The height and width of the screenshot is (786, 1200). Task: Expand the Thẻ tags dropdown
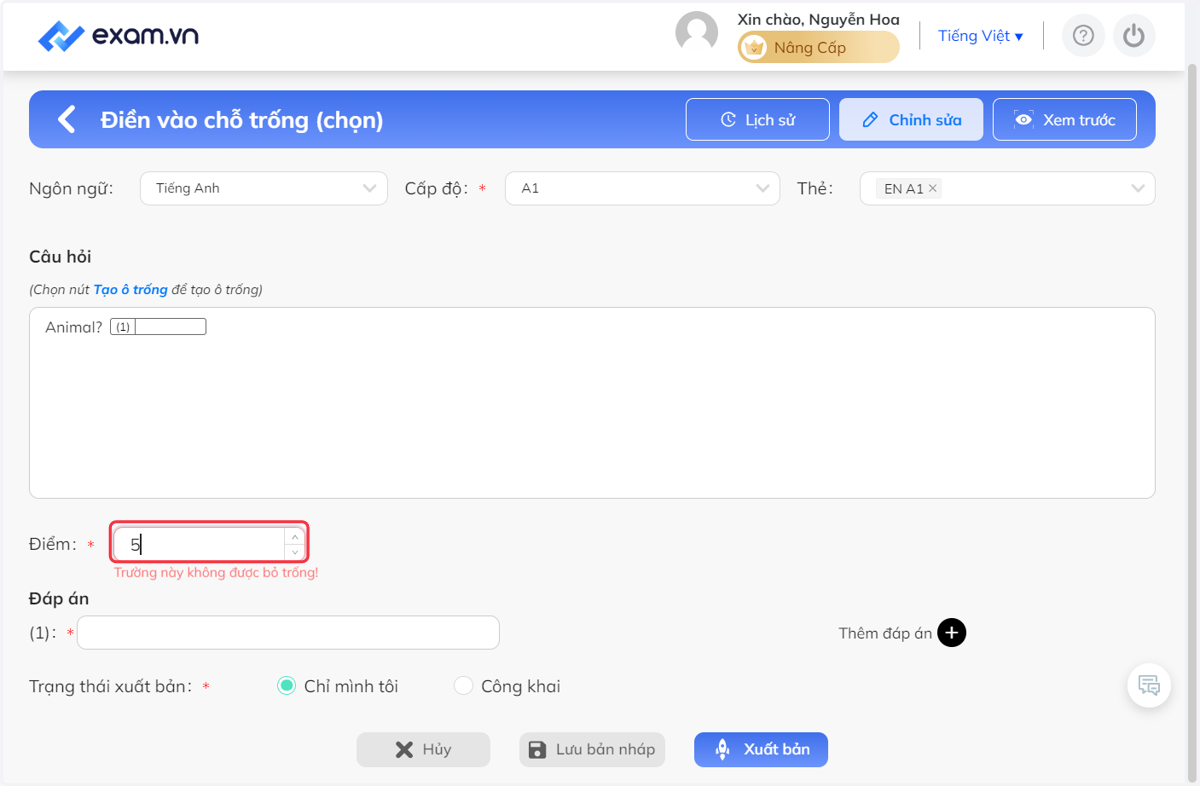point(1007,188)
